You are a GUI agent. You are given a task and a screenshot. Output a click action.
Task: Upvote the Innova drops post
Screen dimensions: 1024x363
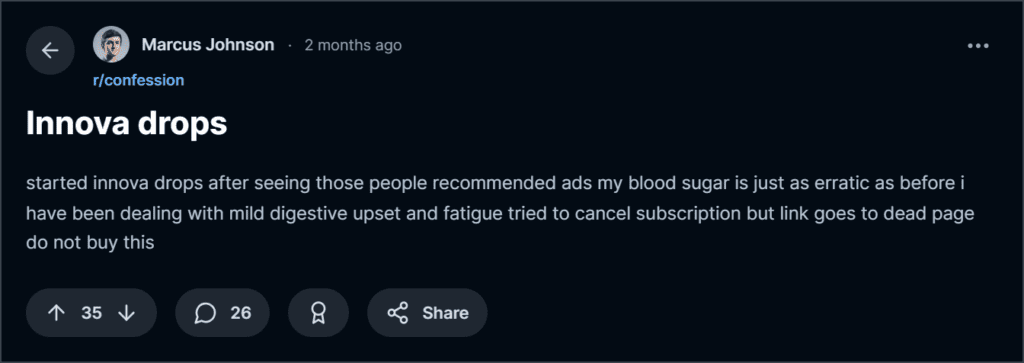point(57,313)
